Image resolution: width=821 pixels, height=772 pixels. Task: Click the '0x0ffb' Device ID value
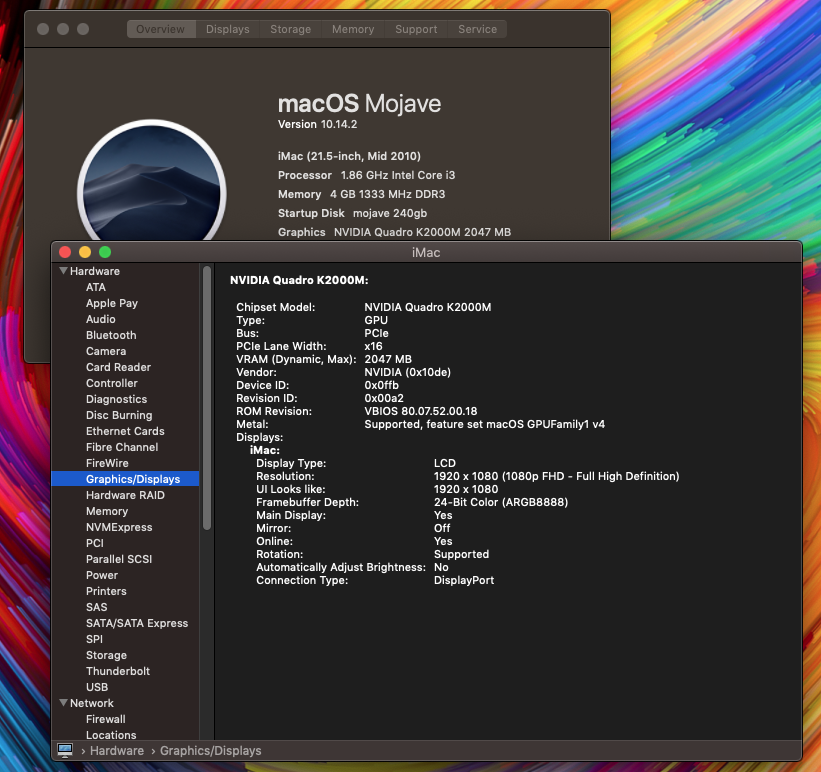point(381,385)
